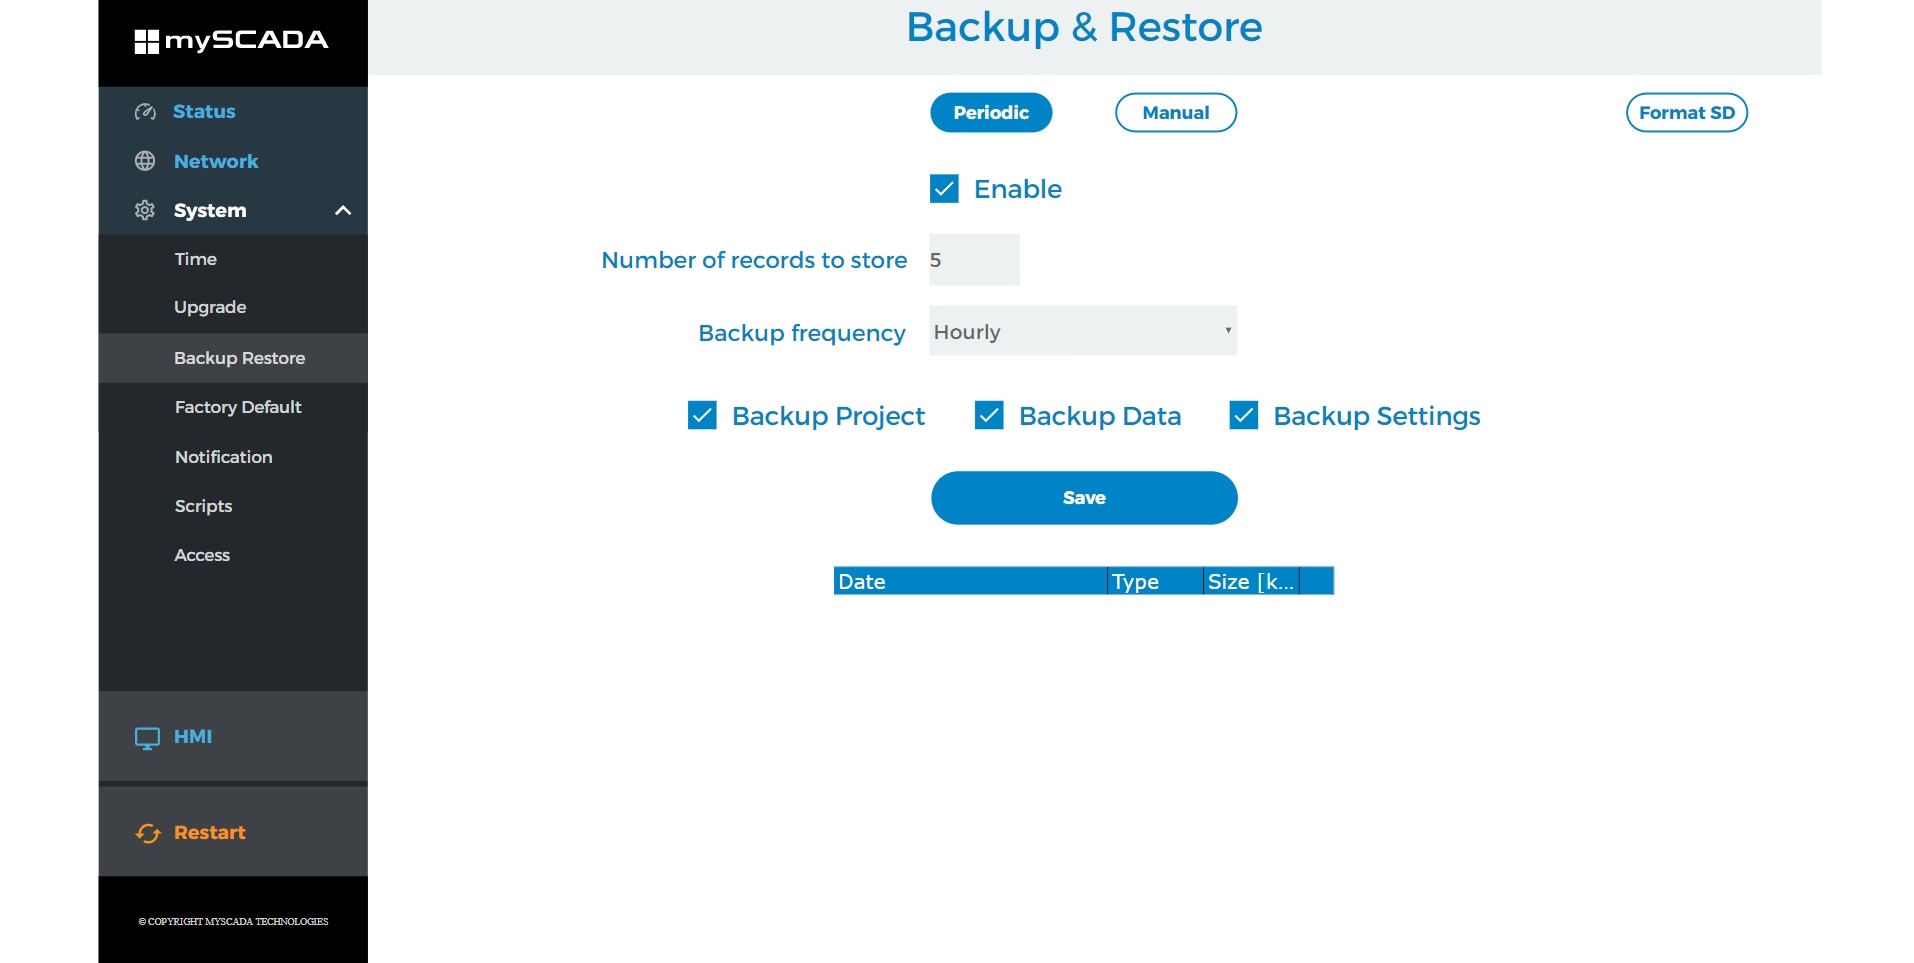Click the copyright MYSCADA TECHNOLOGIES text
The height and width of the screenshot is (963, 1914).
coord(233,922)
